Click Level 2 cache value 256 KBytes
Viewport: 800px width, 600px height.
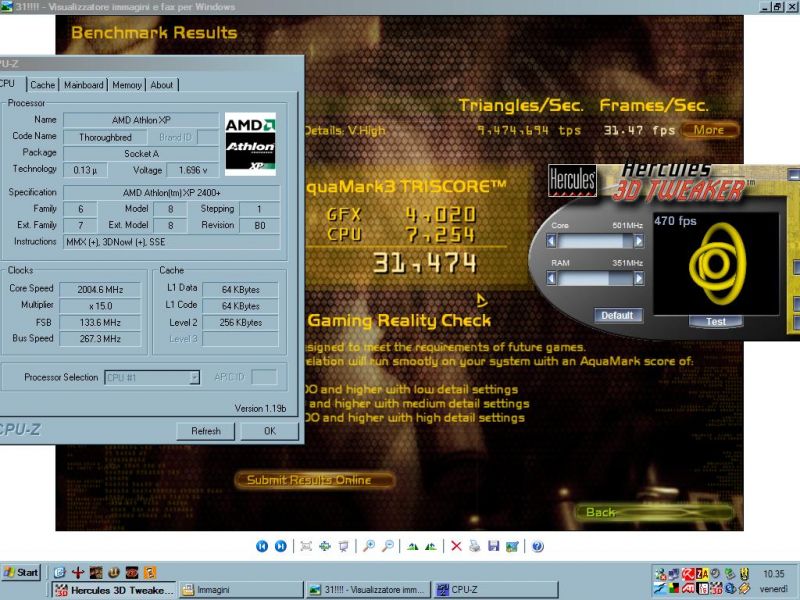pyautogui.click(x=240, y=322)
